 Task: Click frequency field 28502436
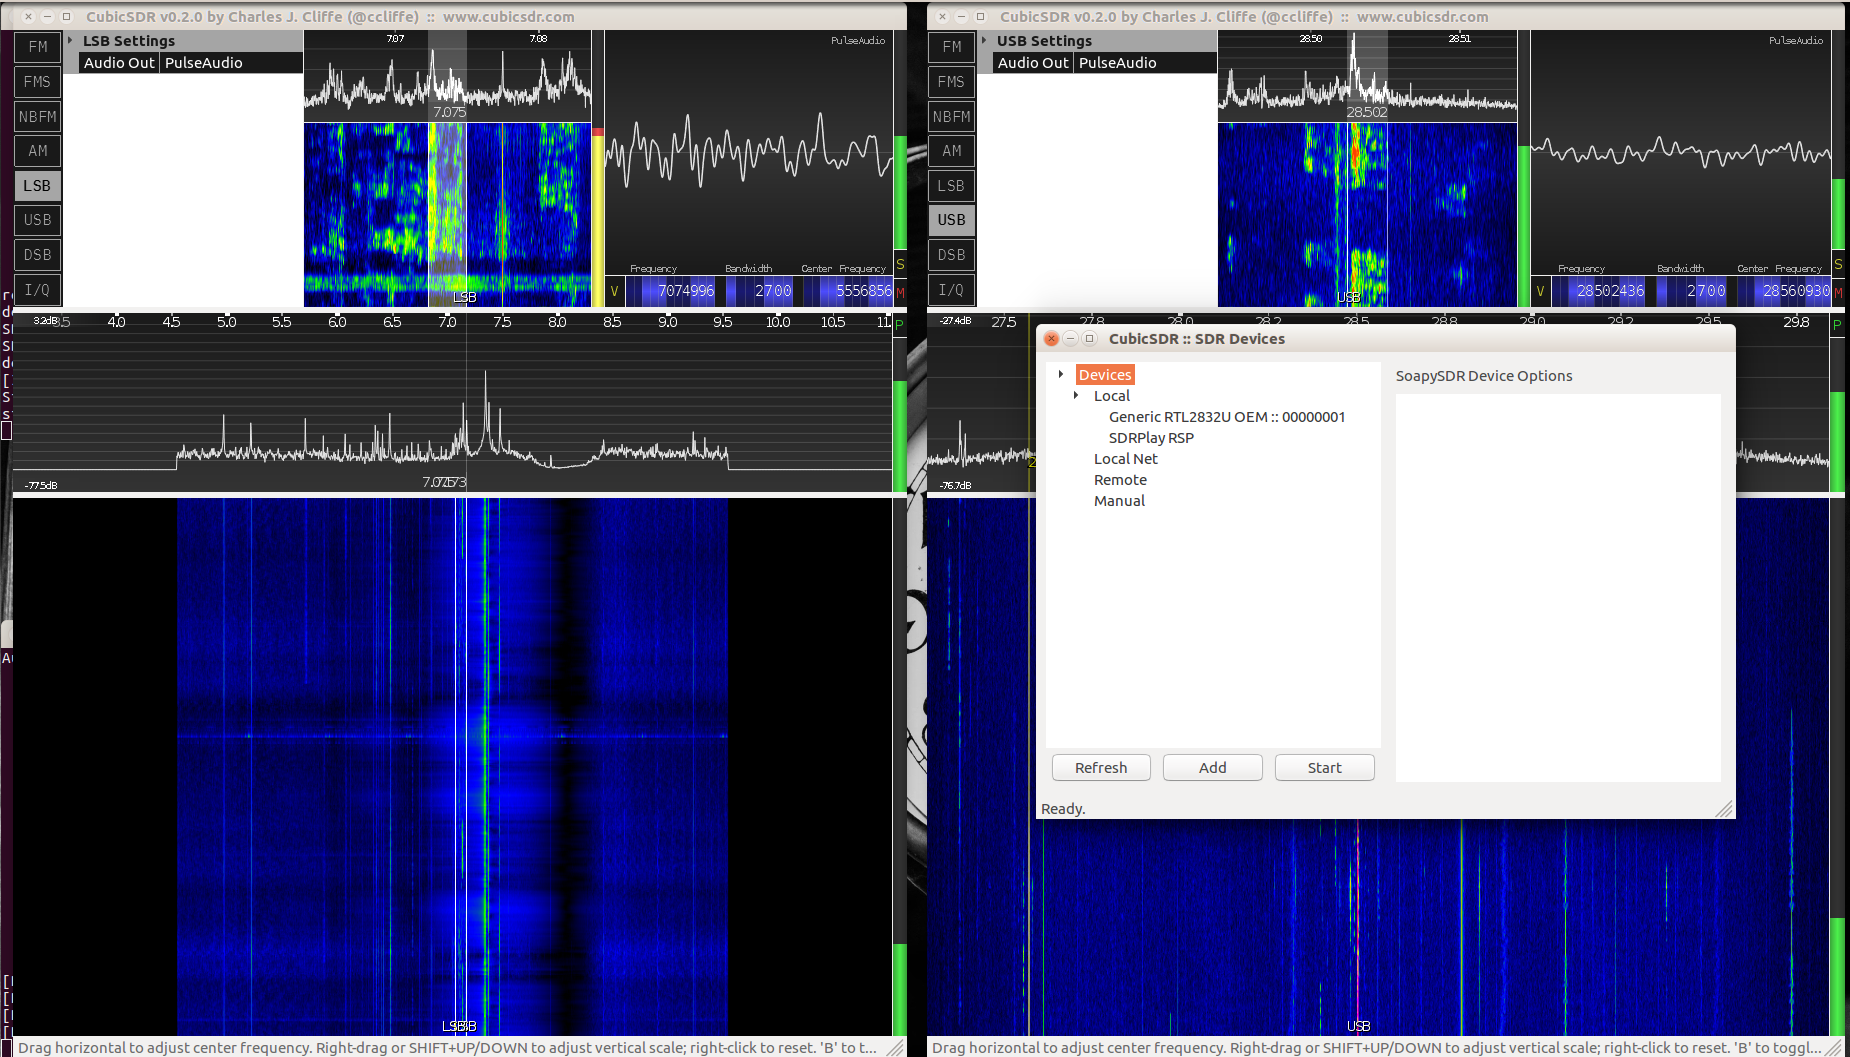1600,291
